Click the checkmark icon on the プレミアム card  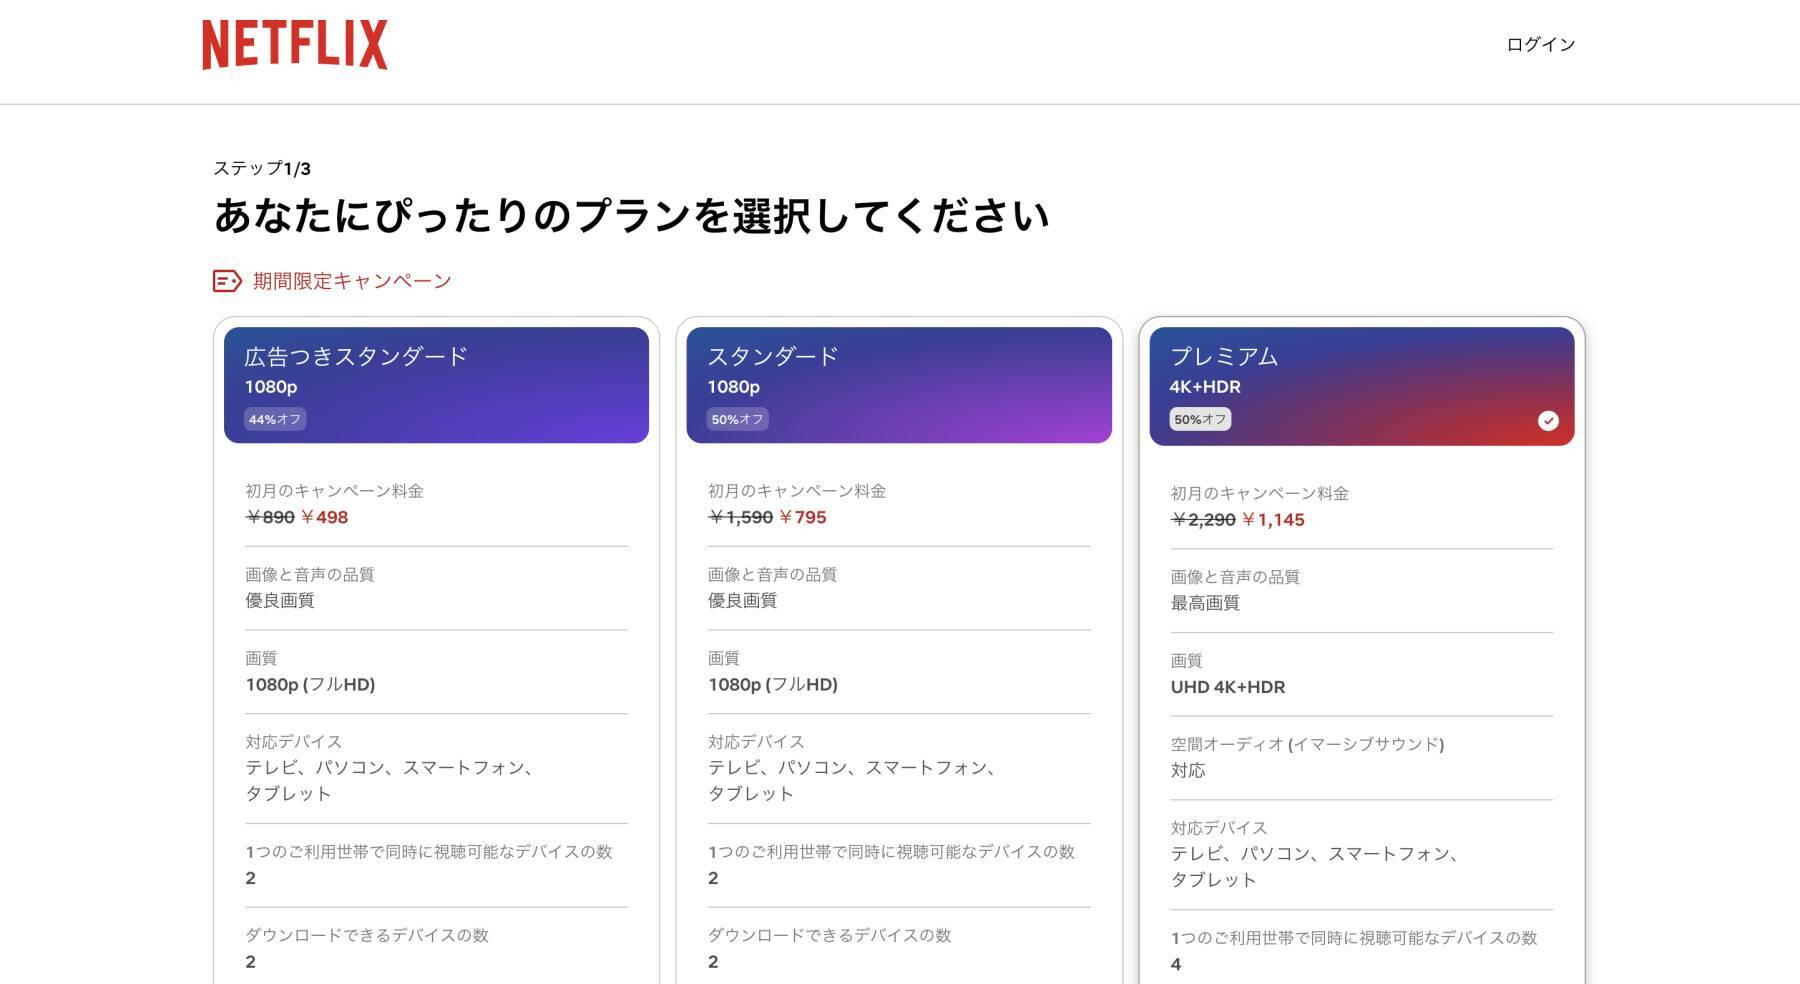pyautogui.click(x=1549, y=421)
